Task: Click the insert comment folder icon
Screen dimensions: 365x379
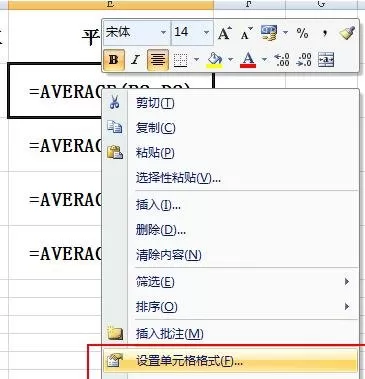Action: click(115, 333)
